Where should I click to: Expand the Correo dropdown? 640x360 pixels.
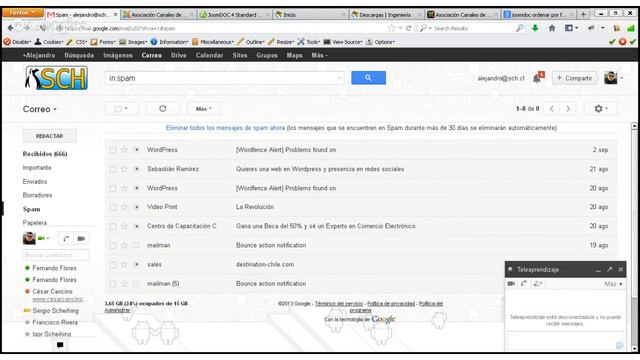click(x=40, y=109)
